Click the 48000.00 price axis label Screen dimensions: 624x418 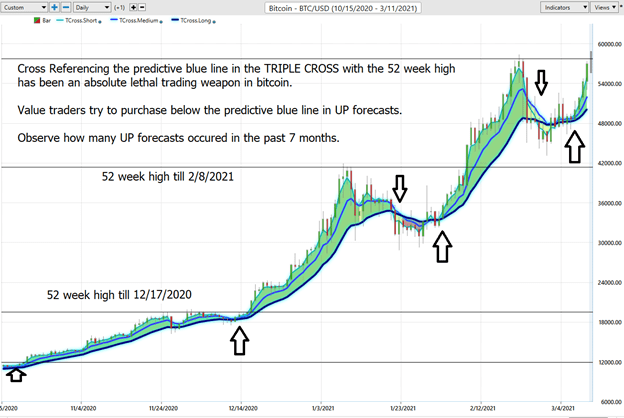coord(609,124)
